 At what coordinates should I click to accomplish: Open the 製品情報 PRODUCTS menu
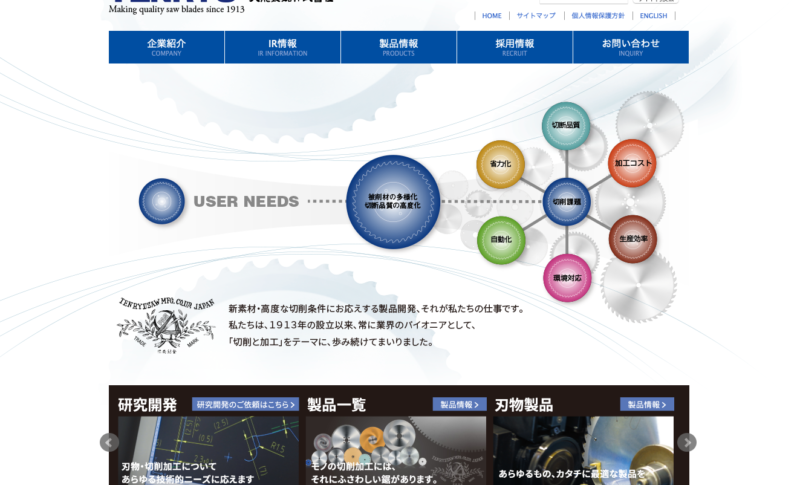click(x=398, y=47)
